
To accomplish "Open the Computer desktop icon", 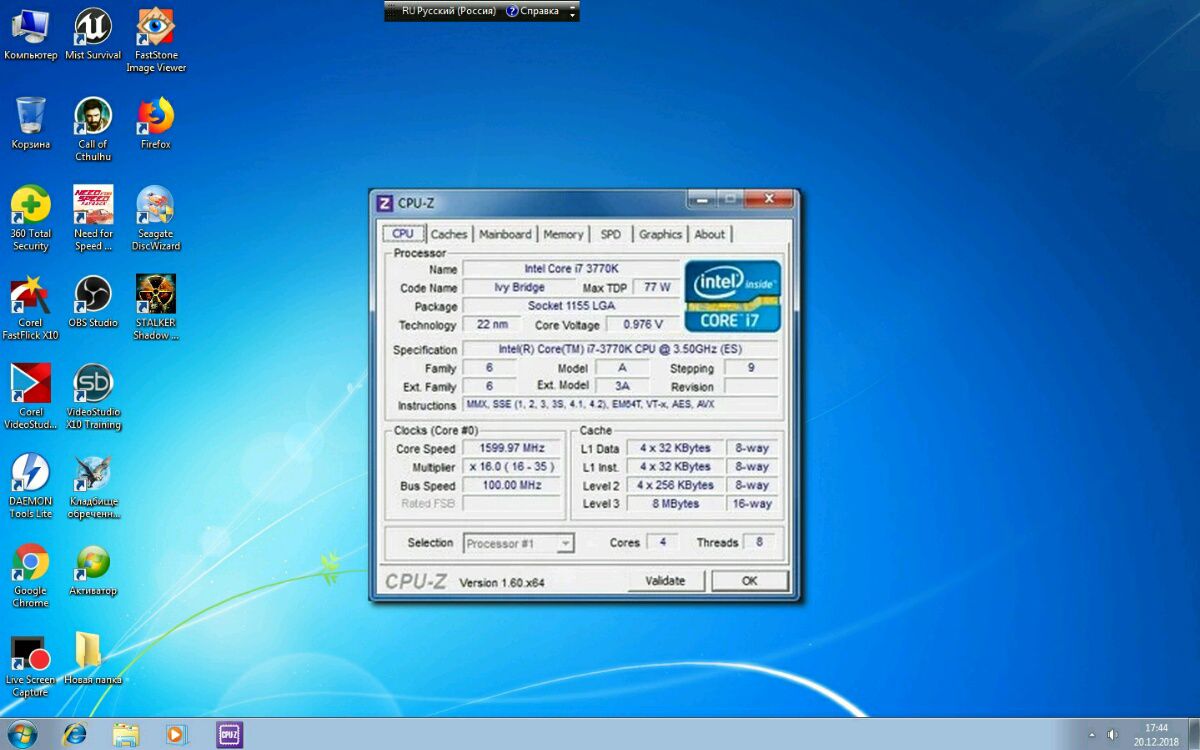I will point(30,34).
